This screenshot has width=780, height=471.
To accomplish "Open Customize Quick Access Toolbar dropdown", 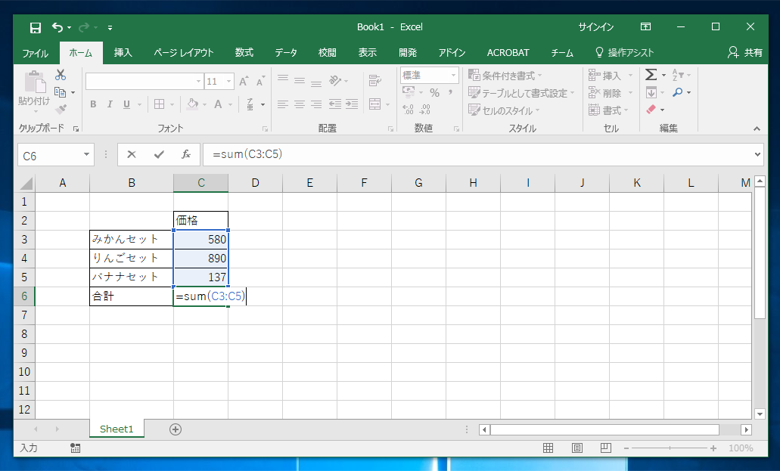I will click(110, 28).
